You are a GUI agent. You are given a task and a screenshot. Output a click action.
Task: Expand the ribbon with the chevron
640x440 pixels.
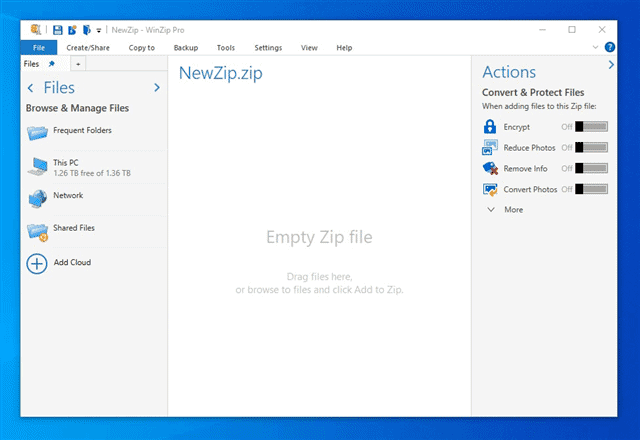(595, 47)
